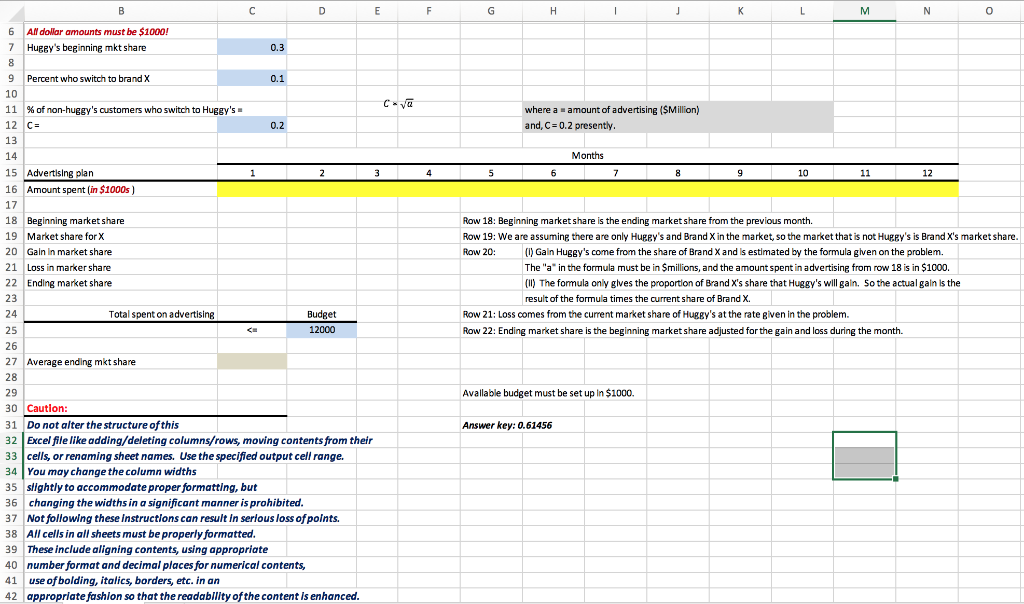1024x604 pixels.
Task: Click 'Answer key: 0.61456' text
Action: point(507,425)
